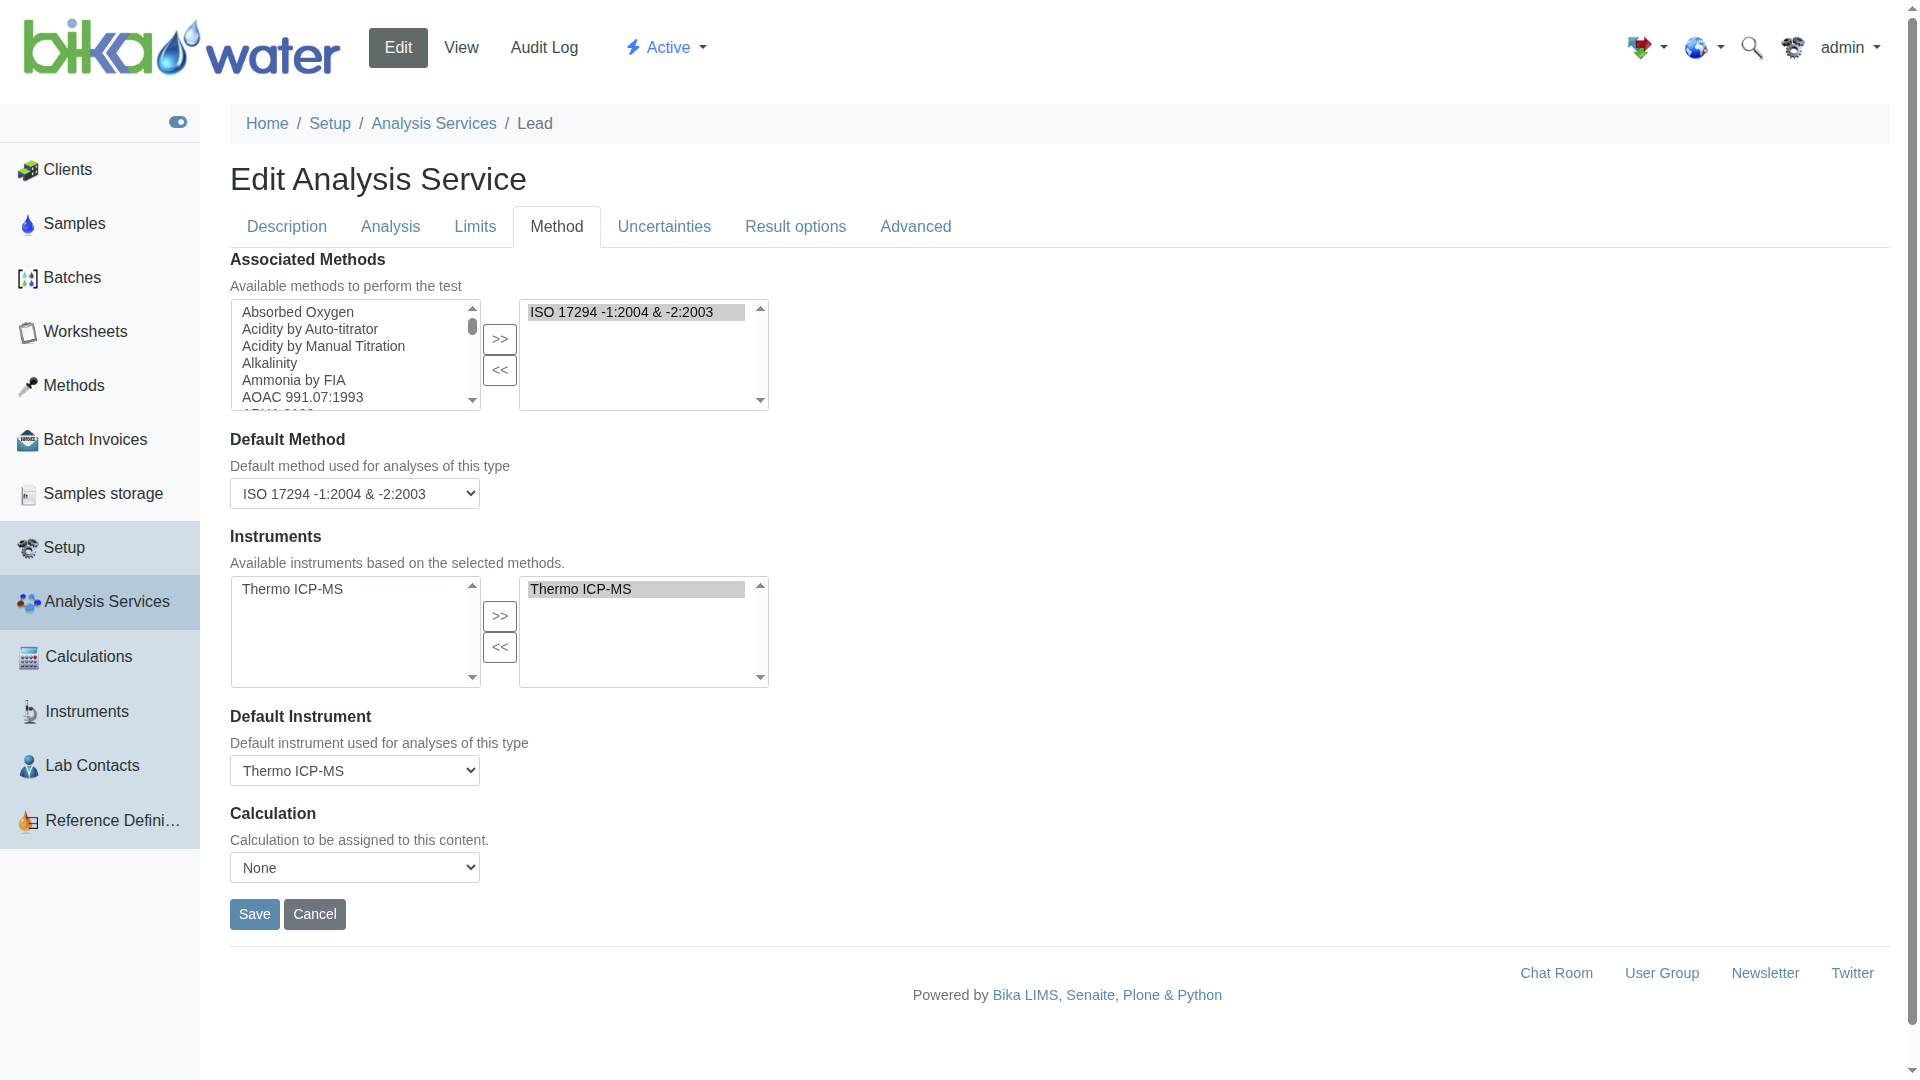This screenshot has width=1920, height=1080.
Task: Click the Instruments microscope icon
Action: tap(29, 713)
